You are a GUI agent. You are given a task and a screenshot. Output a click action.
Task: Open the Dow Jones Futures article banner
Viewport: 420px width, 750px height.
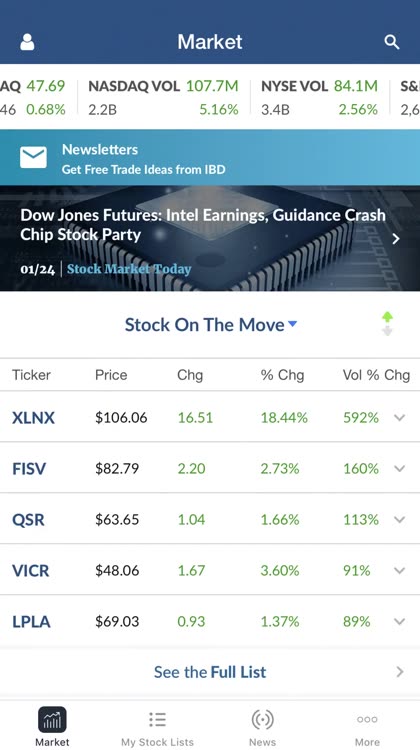pyautogui.click(x=210, y=238)
